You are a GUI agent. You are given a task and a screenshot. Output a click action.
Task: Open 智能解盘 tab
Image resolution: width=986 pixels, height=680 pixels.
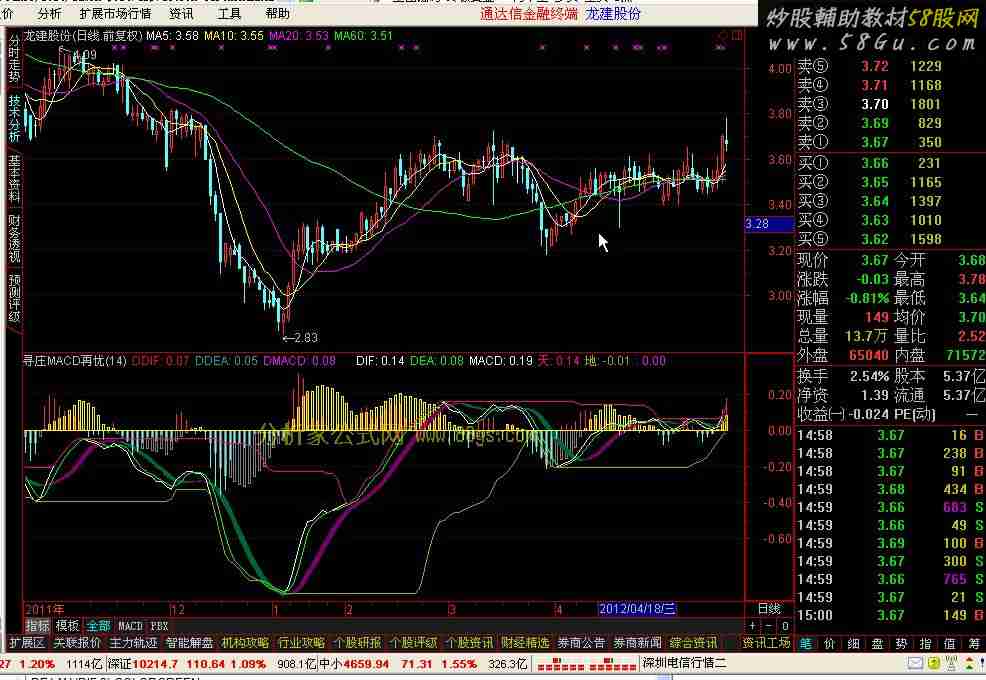189,643
